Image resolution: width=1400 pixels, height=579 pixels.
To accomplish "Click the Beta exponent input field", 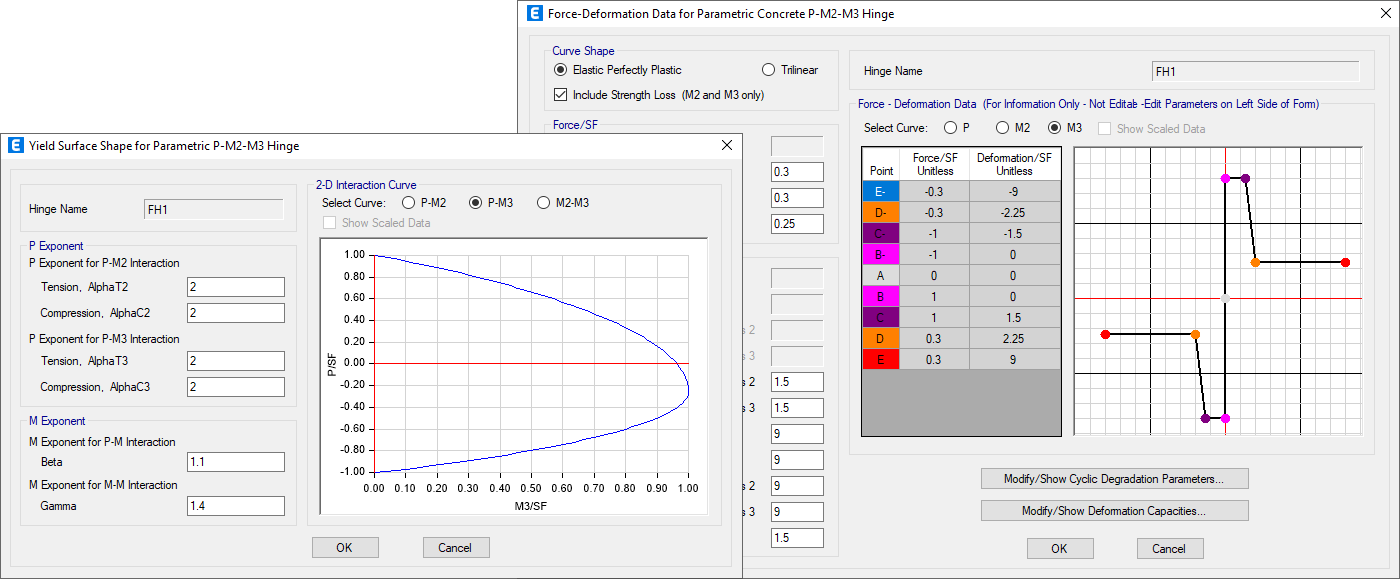I will [236, 462].
